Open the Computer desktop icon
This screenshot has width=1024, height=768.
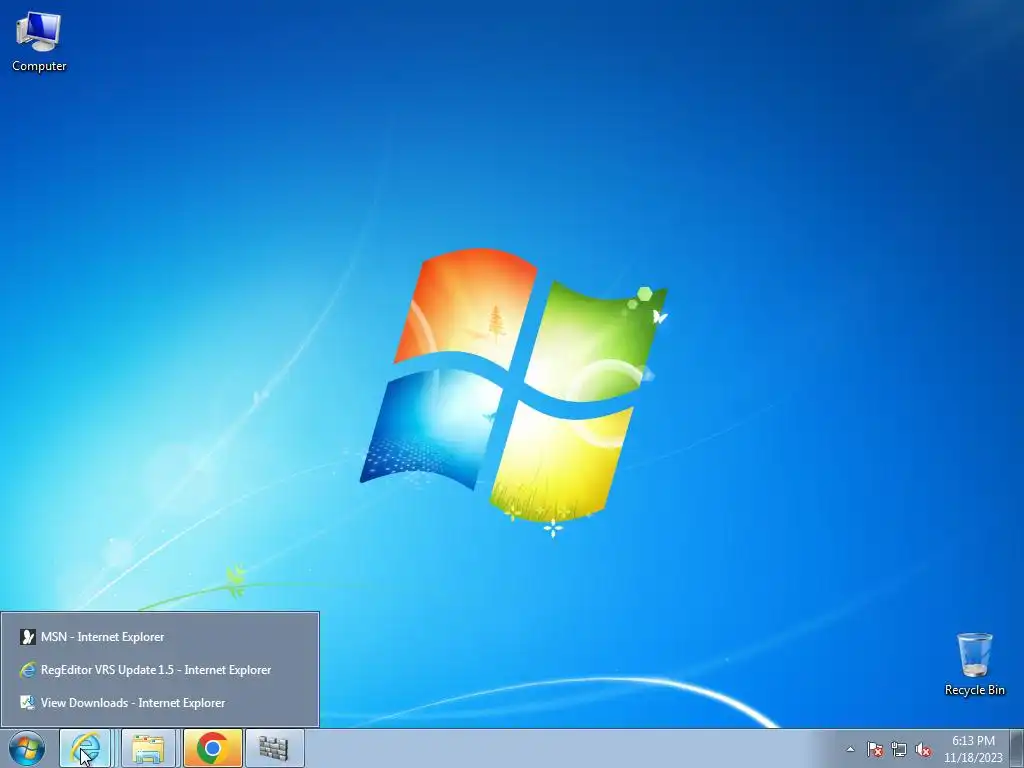tap(39, 40)
